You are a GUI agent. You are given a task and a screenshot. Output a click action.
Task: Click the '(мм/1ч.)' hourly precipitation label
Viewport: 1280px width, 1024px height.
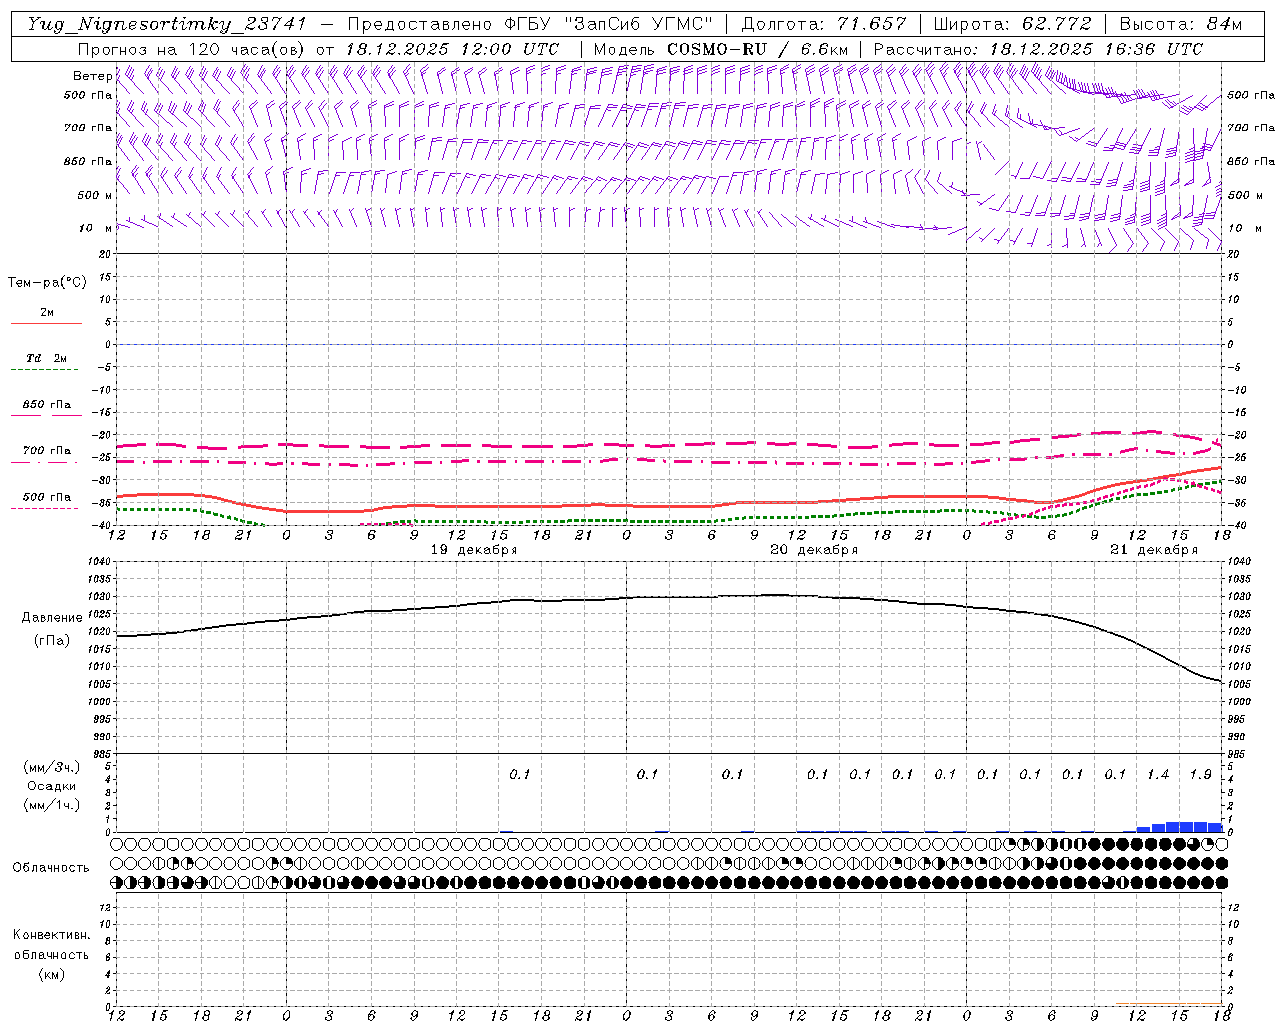(x=52, y=805)
